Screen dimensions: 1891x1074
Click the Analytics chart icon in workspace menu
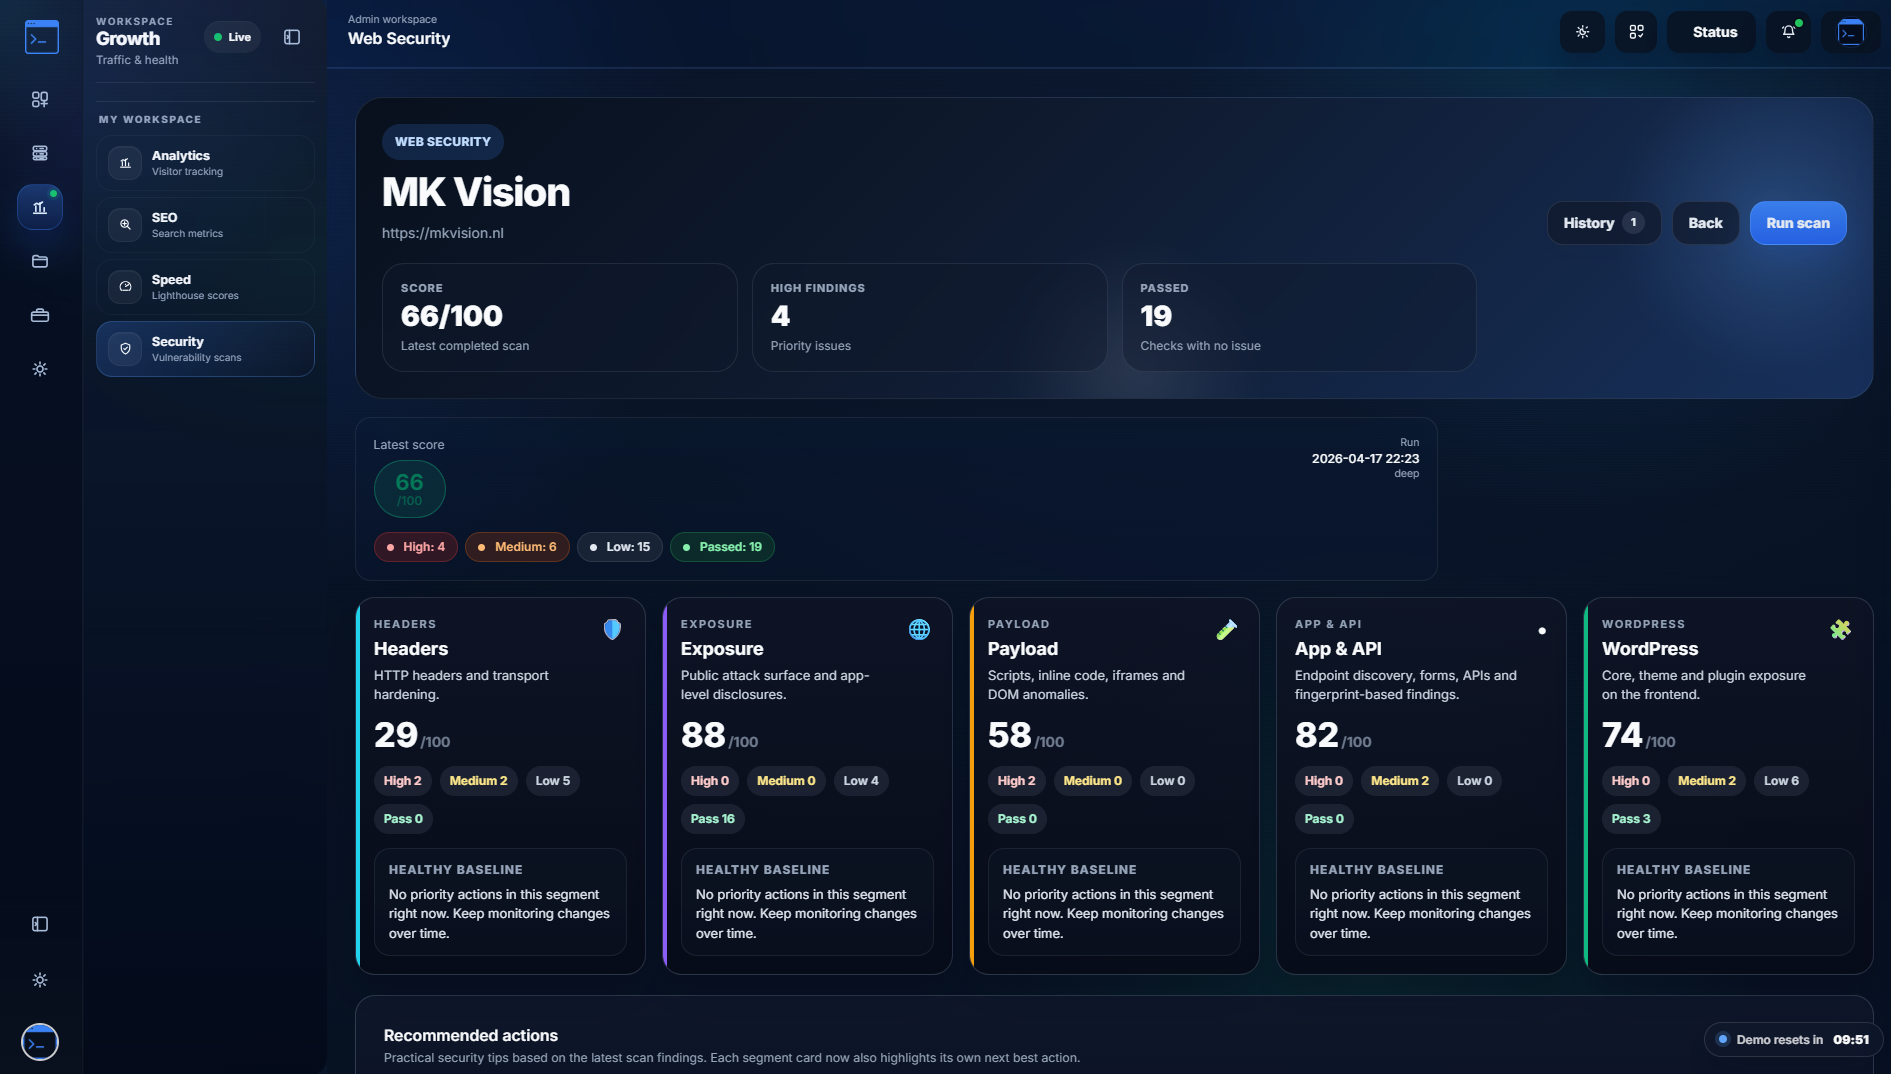tap(125, 163)
